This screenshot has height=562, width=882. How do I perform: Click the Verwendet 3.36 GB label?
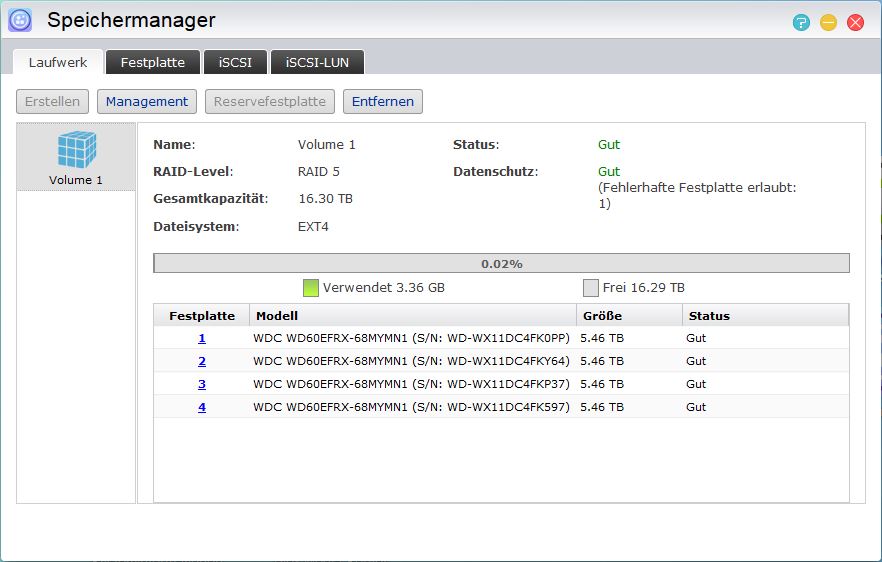384,287
